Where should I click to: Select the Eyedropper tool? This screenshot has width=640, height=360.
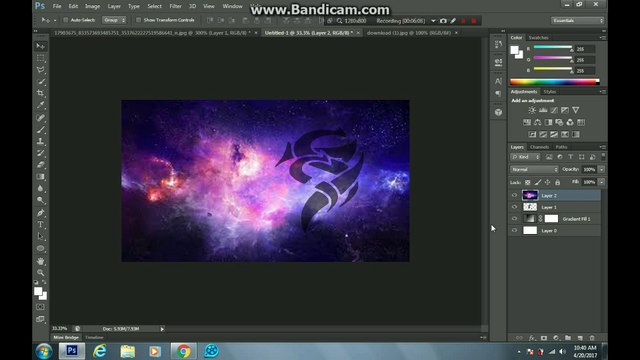point(41,105)
